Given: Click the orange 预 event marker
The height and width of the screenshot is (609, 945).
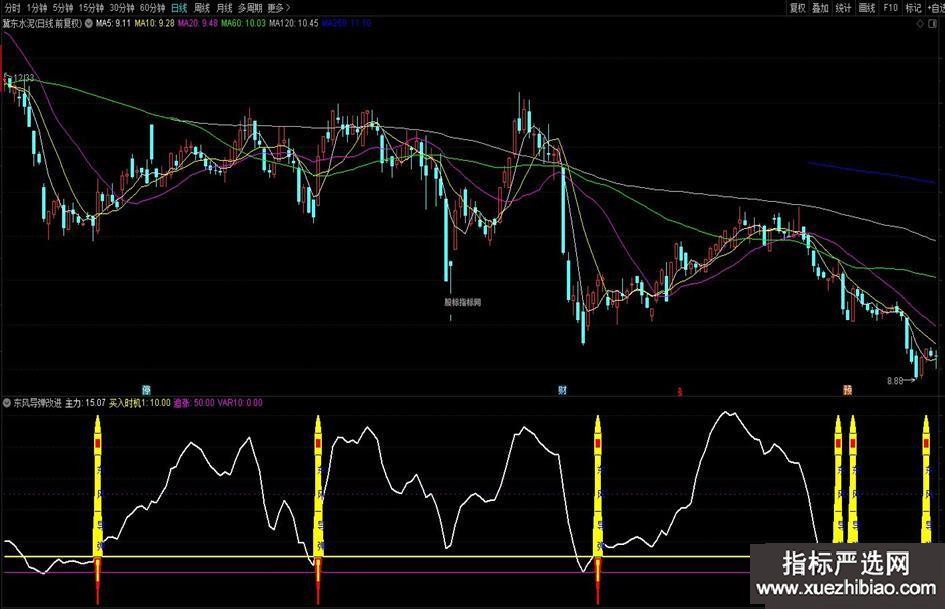Looking at the screenshot, I should [x=847, y=390].
